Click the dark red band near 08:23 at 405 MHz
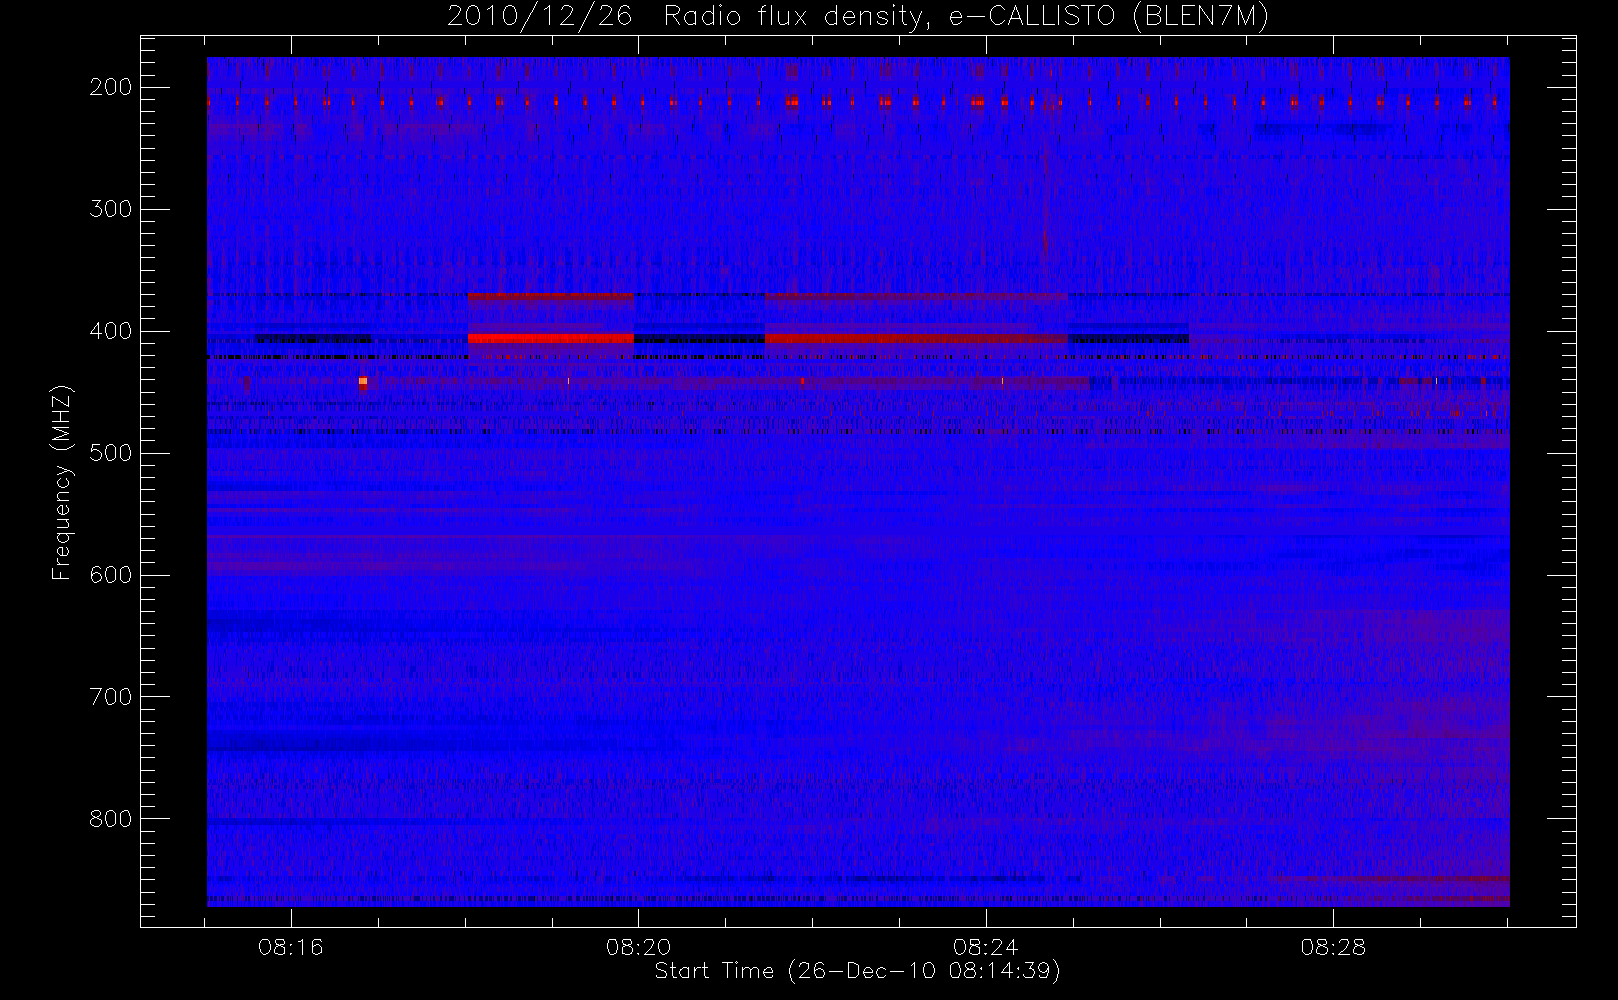The image size is (1618, 1000). coord(916,339)
